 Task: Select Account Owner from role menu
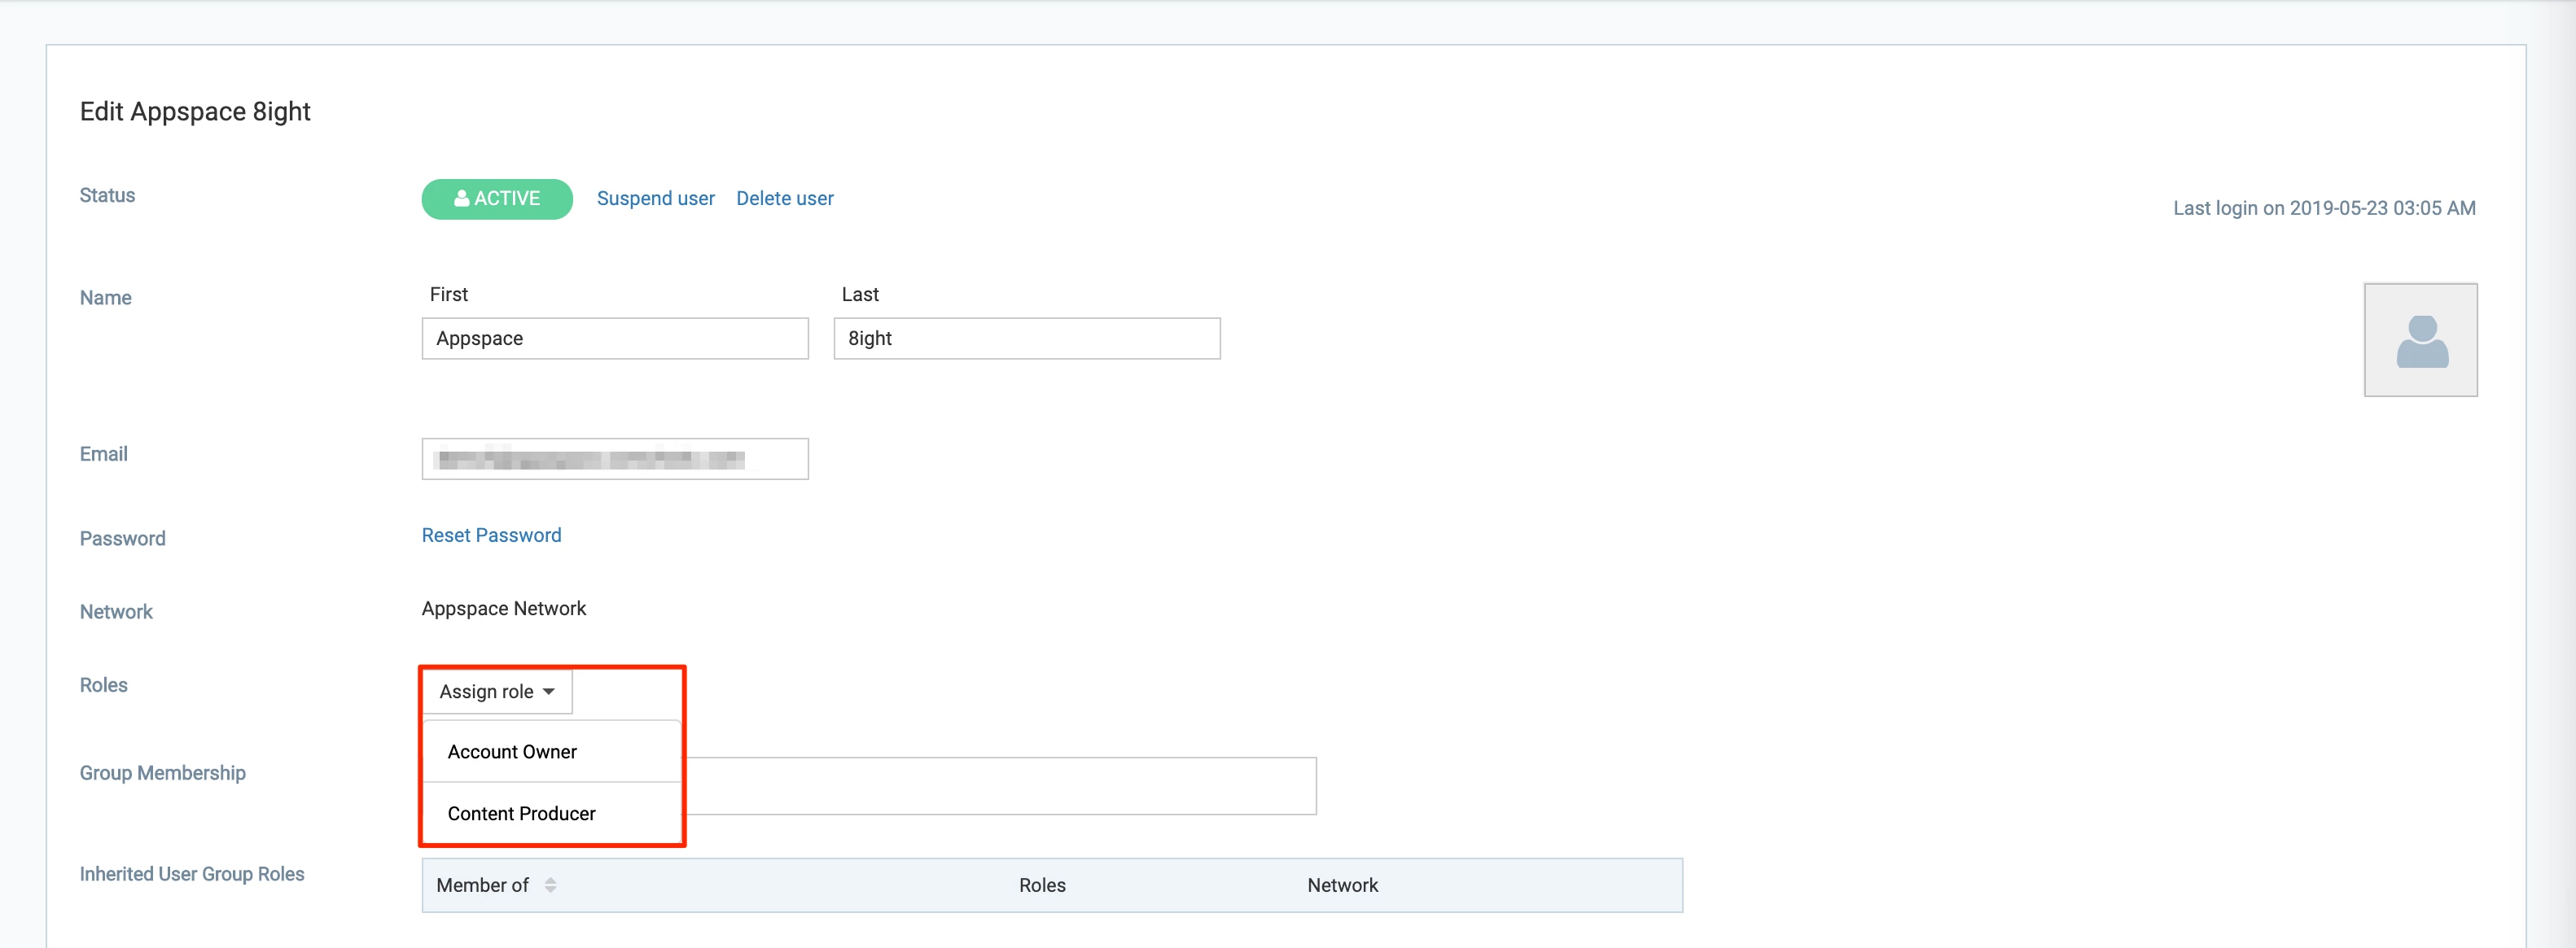pos(512,751)
